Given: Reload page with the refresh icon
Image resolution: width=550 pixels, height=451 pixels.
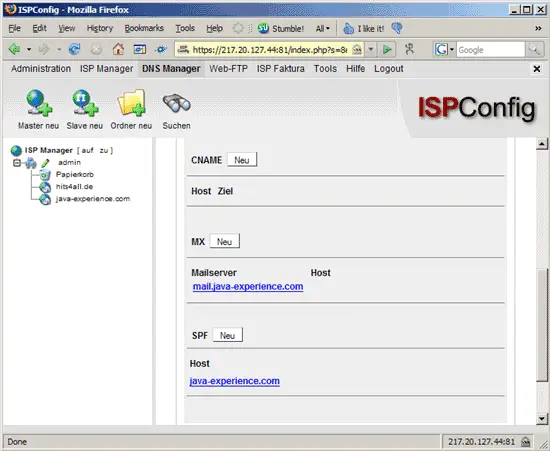Looking at the screenshot, I should tap(74, 49).
